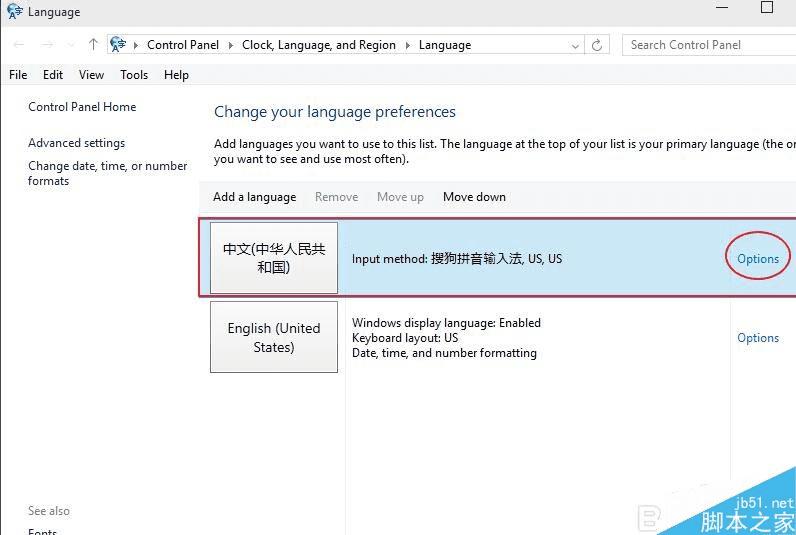The width and height of the screenshot is (796, 535).
Task: Click the Remove language command
Action: tap(337, 197)
